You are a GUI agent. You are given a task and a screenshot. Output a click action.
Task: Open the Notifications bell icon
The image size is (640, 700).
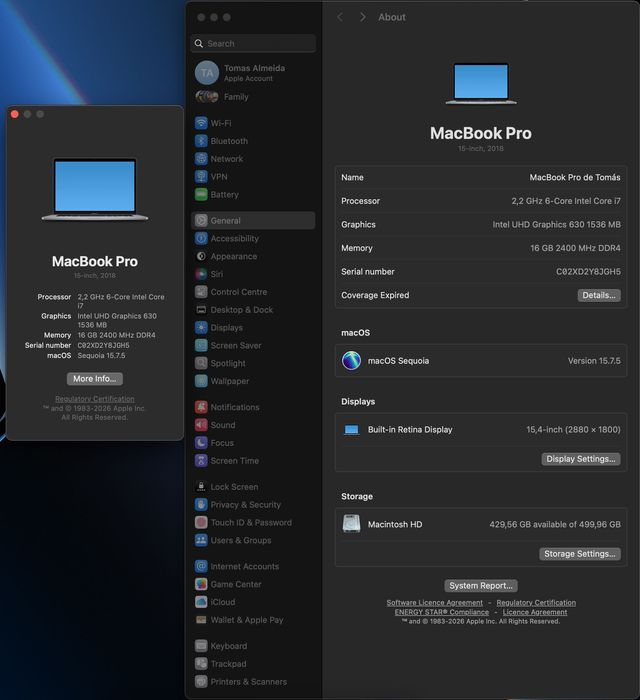click(201, 407)
